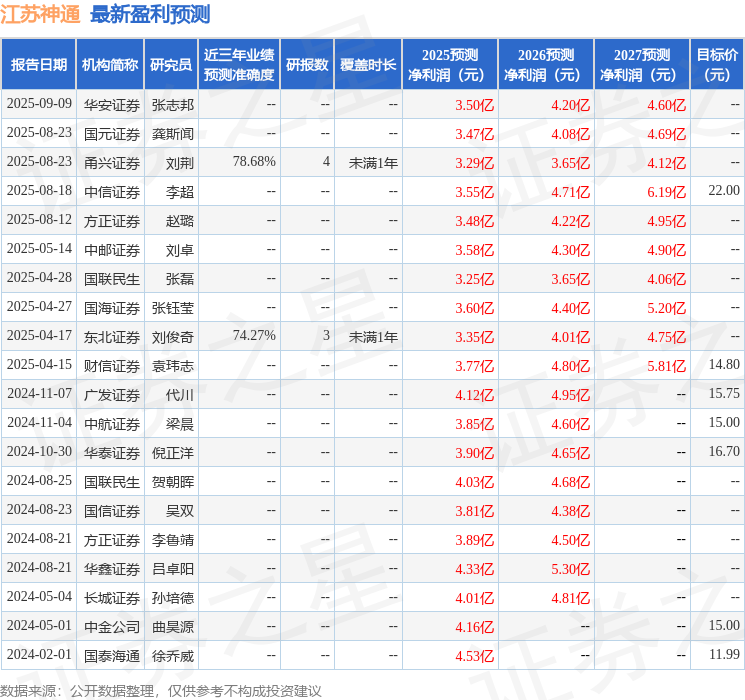Click the 2025-09-09 report date
Viewport: 745px width, 700px height.
pos(39,104)
